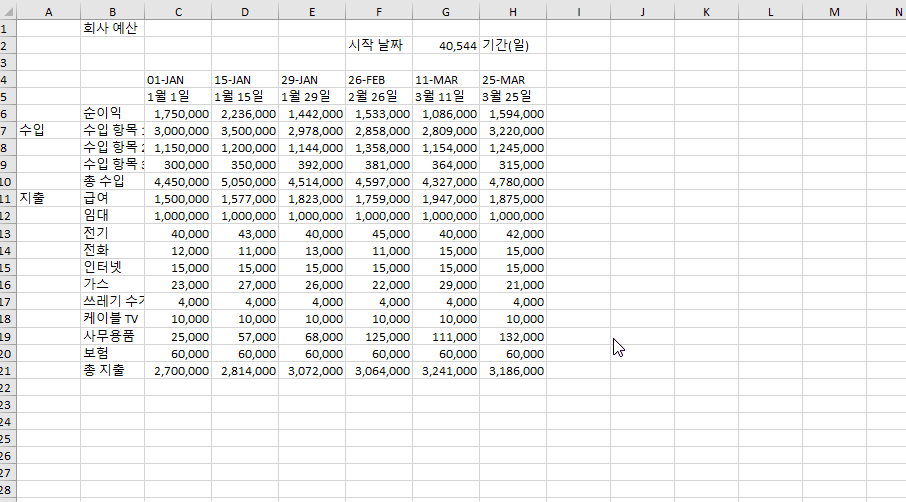Select total income 4,780,000 cell
The image size is (906, 502).
click(513, 182)
